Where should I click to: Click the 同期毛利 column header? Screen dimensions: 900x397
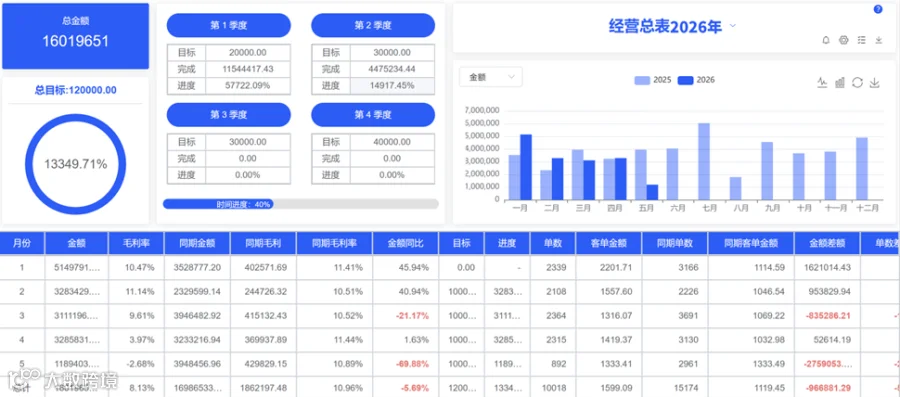pyautogui.click(x=263, y=243)
